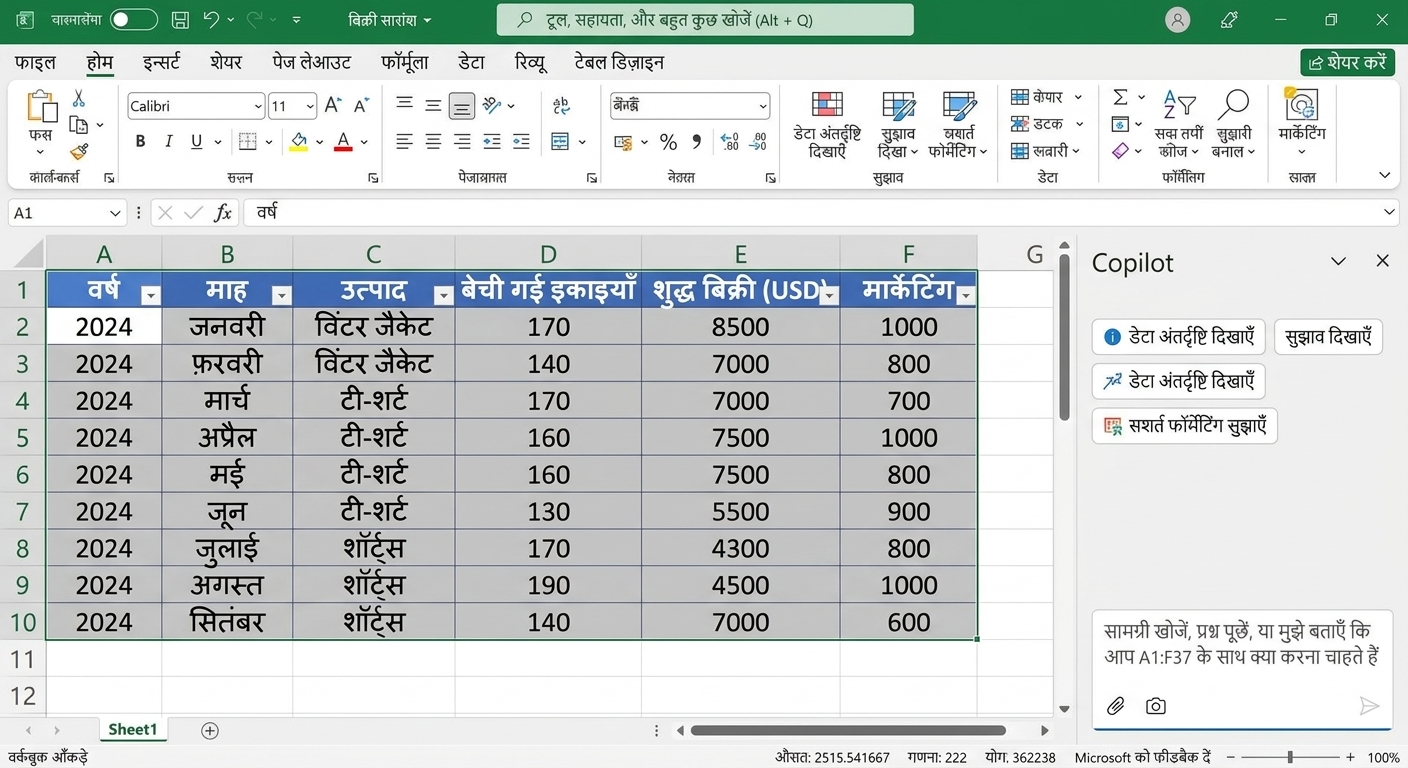Decrease font size with smaller A icon
Image resolution: width=1408 pixels, height=768 pixels.
362,105
